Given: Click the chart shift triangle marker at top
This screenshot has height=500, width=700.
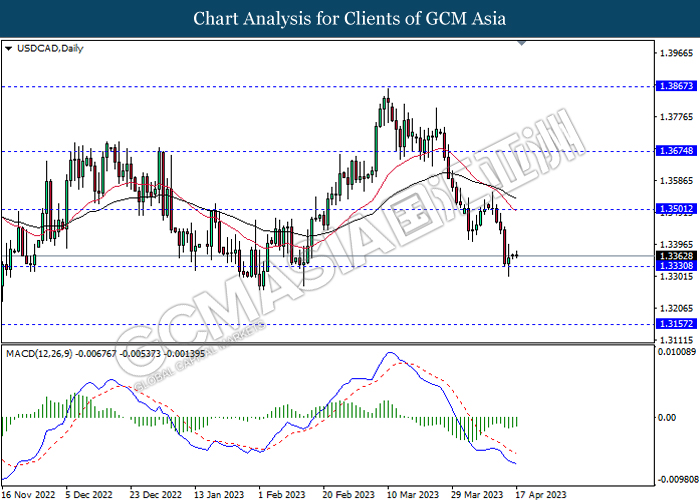Looking at the screenshot, I should pos(522,43).
